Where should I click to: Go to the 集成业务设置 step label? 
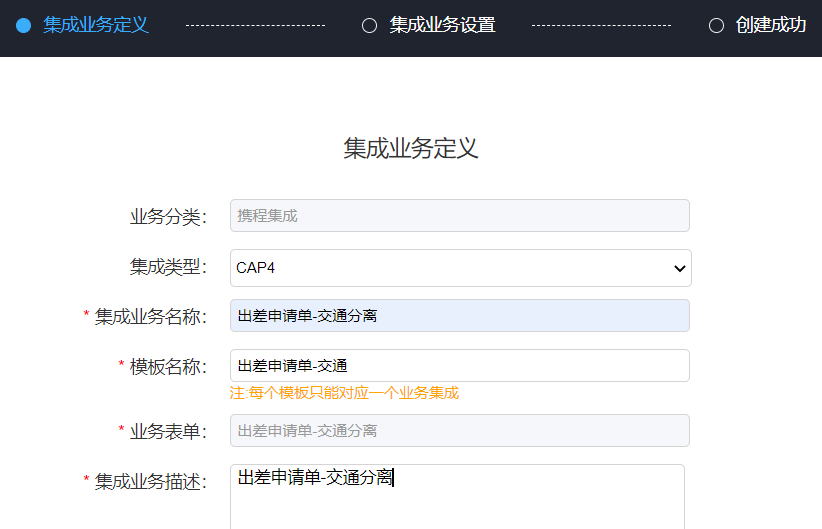pyautogui.click(x=442, y=25)
